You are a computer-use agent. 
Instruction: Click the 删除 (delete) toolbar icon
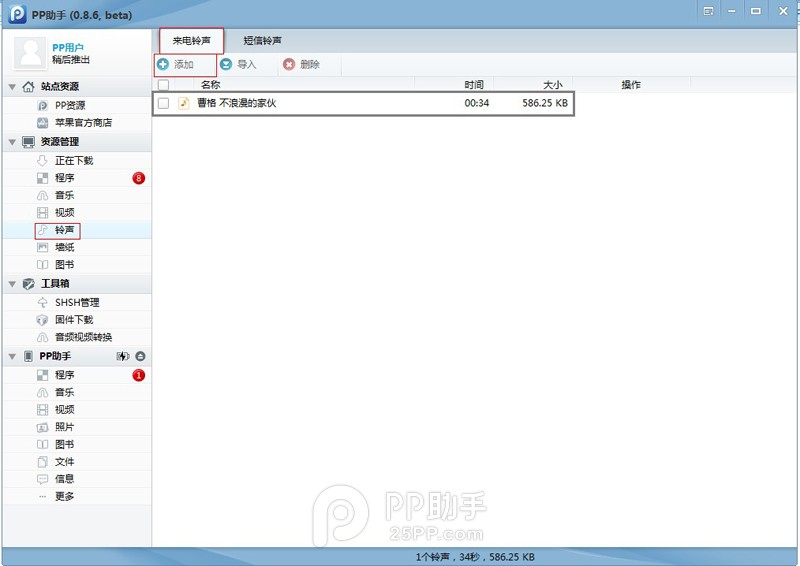289,64
